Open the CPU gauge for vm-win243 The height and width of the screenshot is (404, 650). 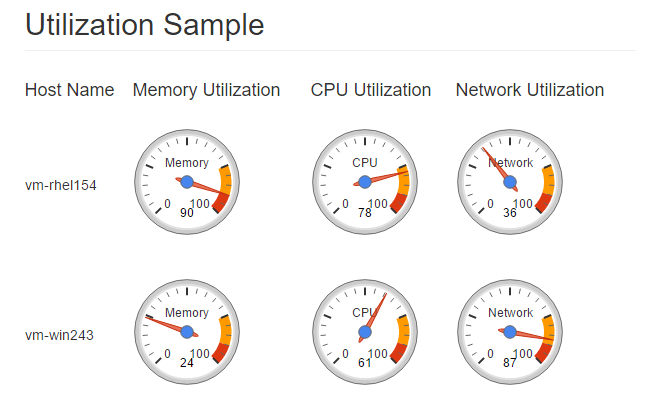364,332
